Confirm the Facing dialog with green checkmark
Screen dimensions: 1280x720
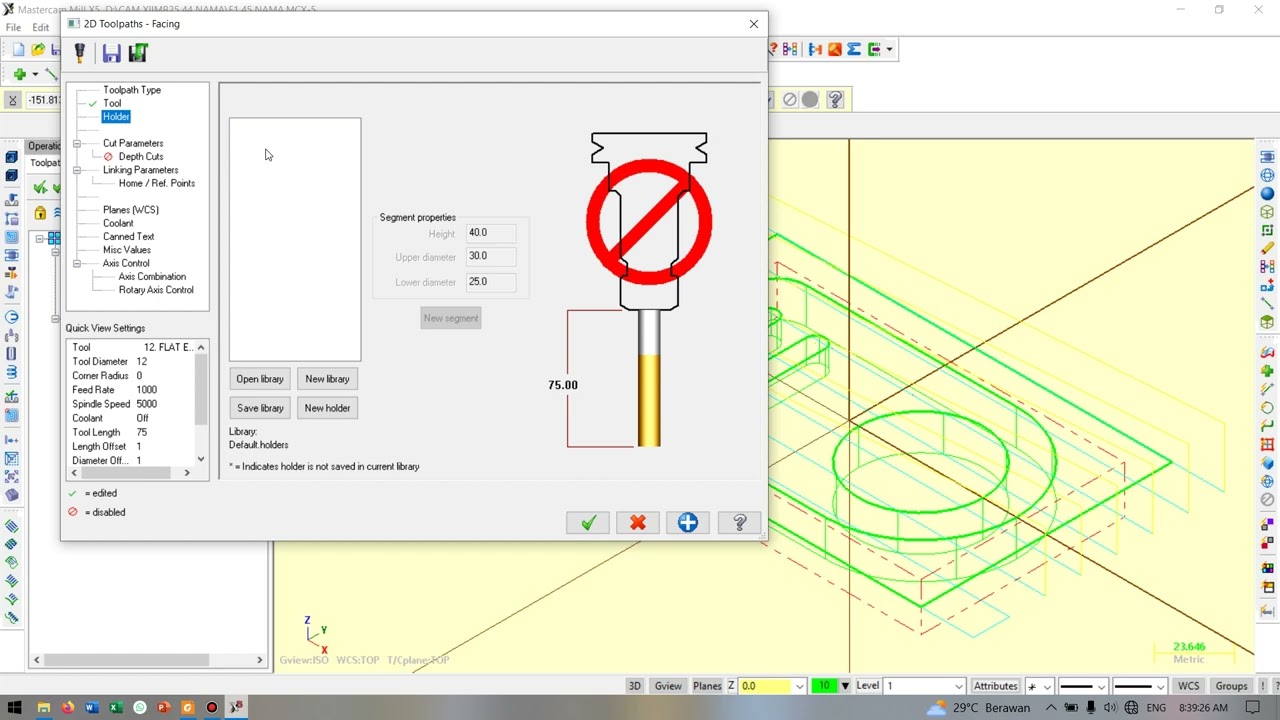tap(588, 523)
